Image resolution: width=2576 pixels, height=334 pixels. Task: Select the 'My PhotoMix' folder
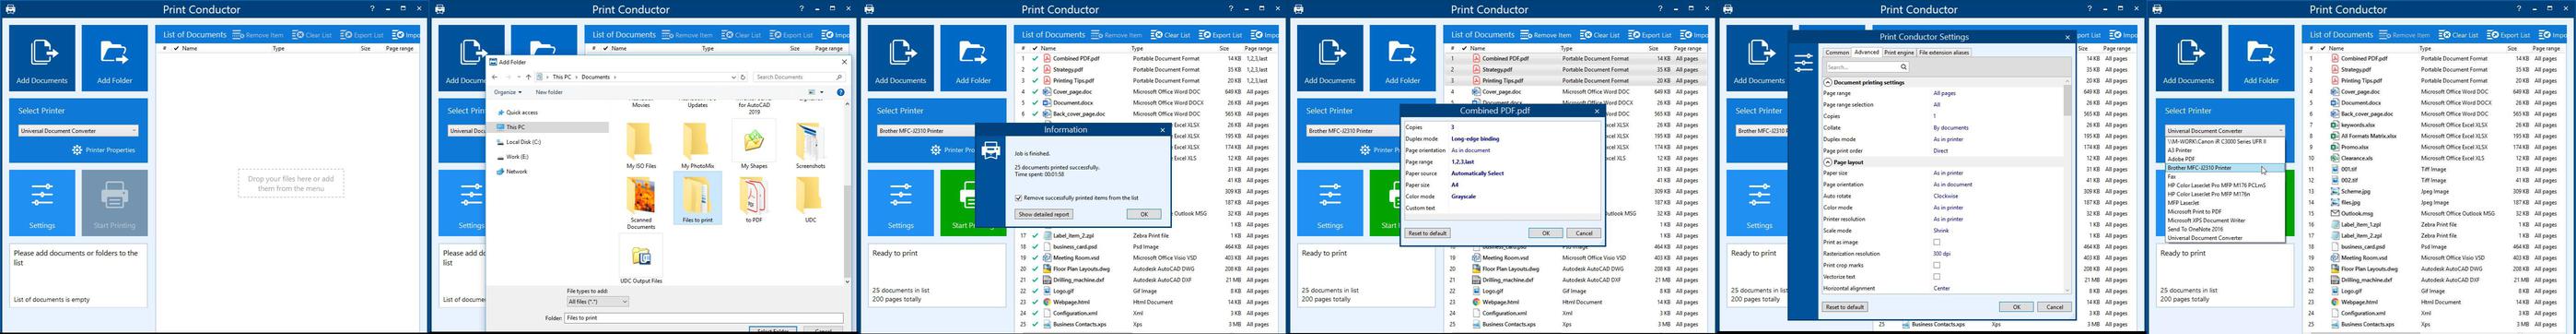pos(697,146)
